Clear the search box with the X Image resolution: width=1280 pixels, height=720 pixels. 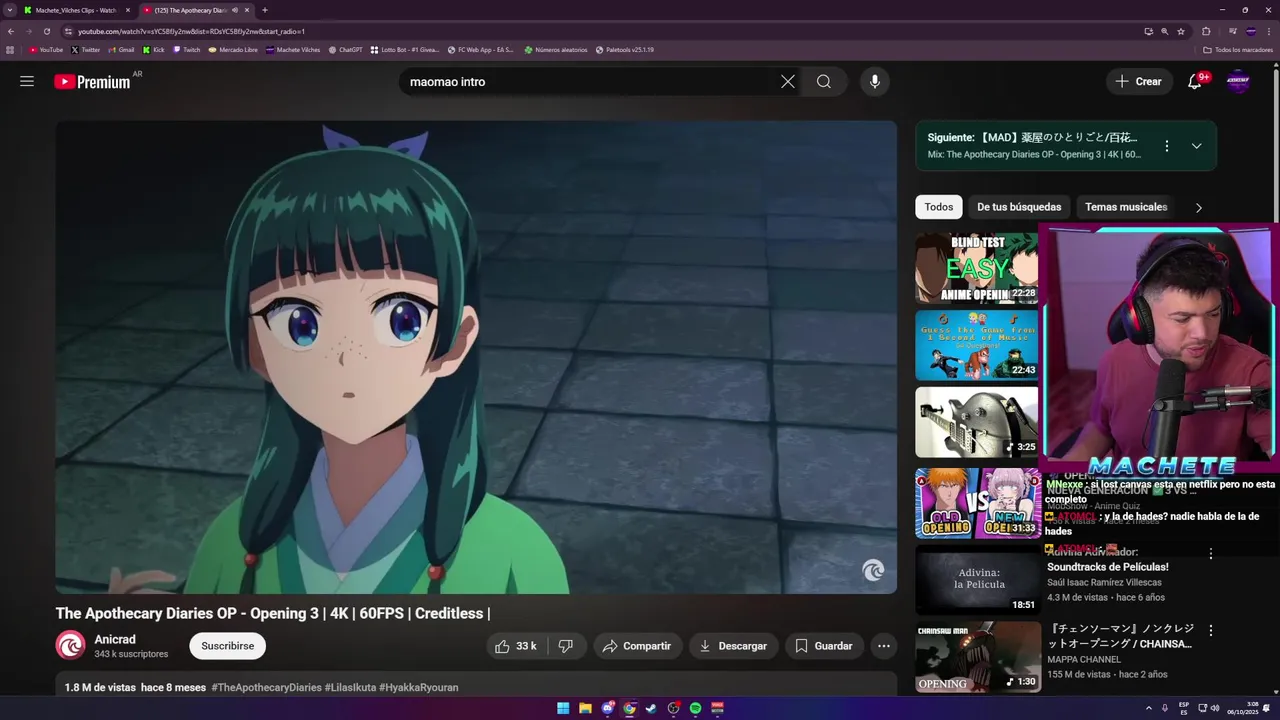click(x=788, y=82)
